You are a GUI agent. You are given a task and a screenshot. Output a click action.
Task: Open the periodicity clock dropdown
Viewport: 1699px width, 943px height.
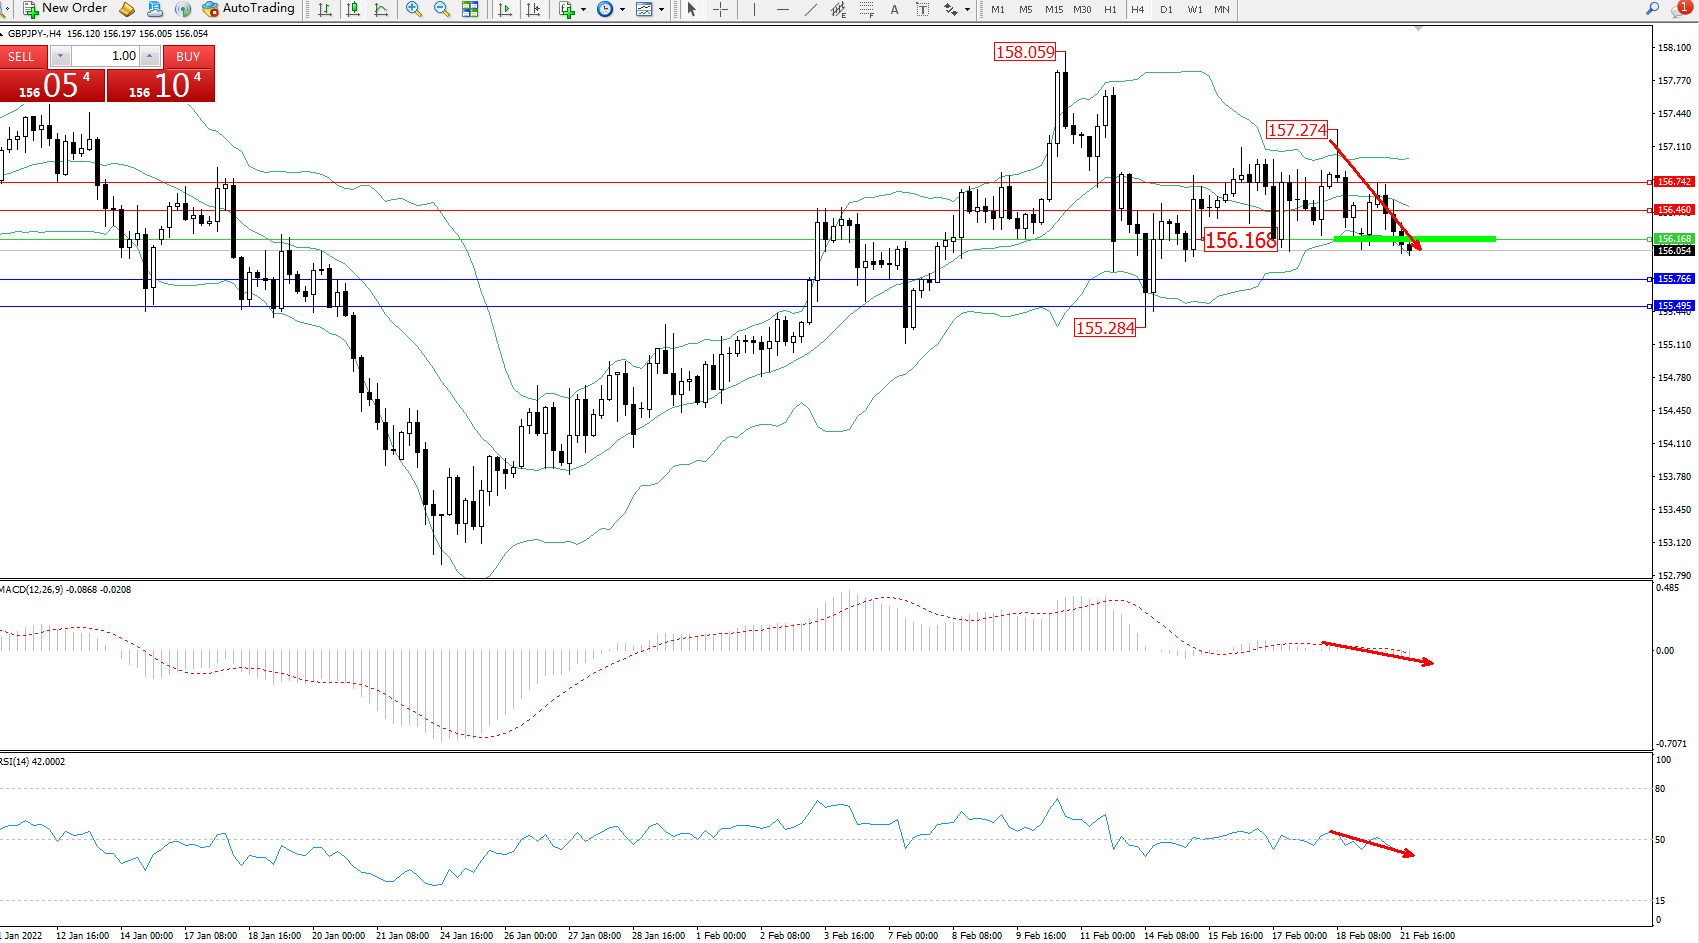(x=622, y=9)
